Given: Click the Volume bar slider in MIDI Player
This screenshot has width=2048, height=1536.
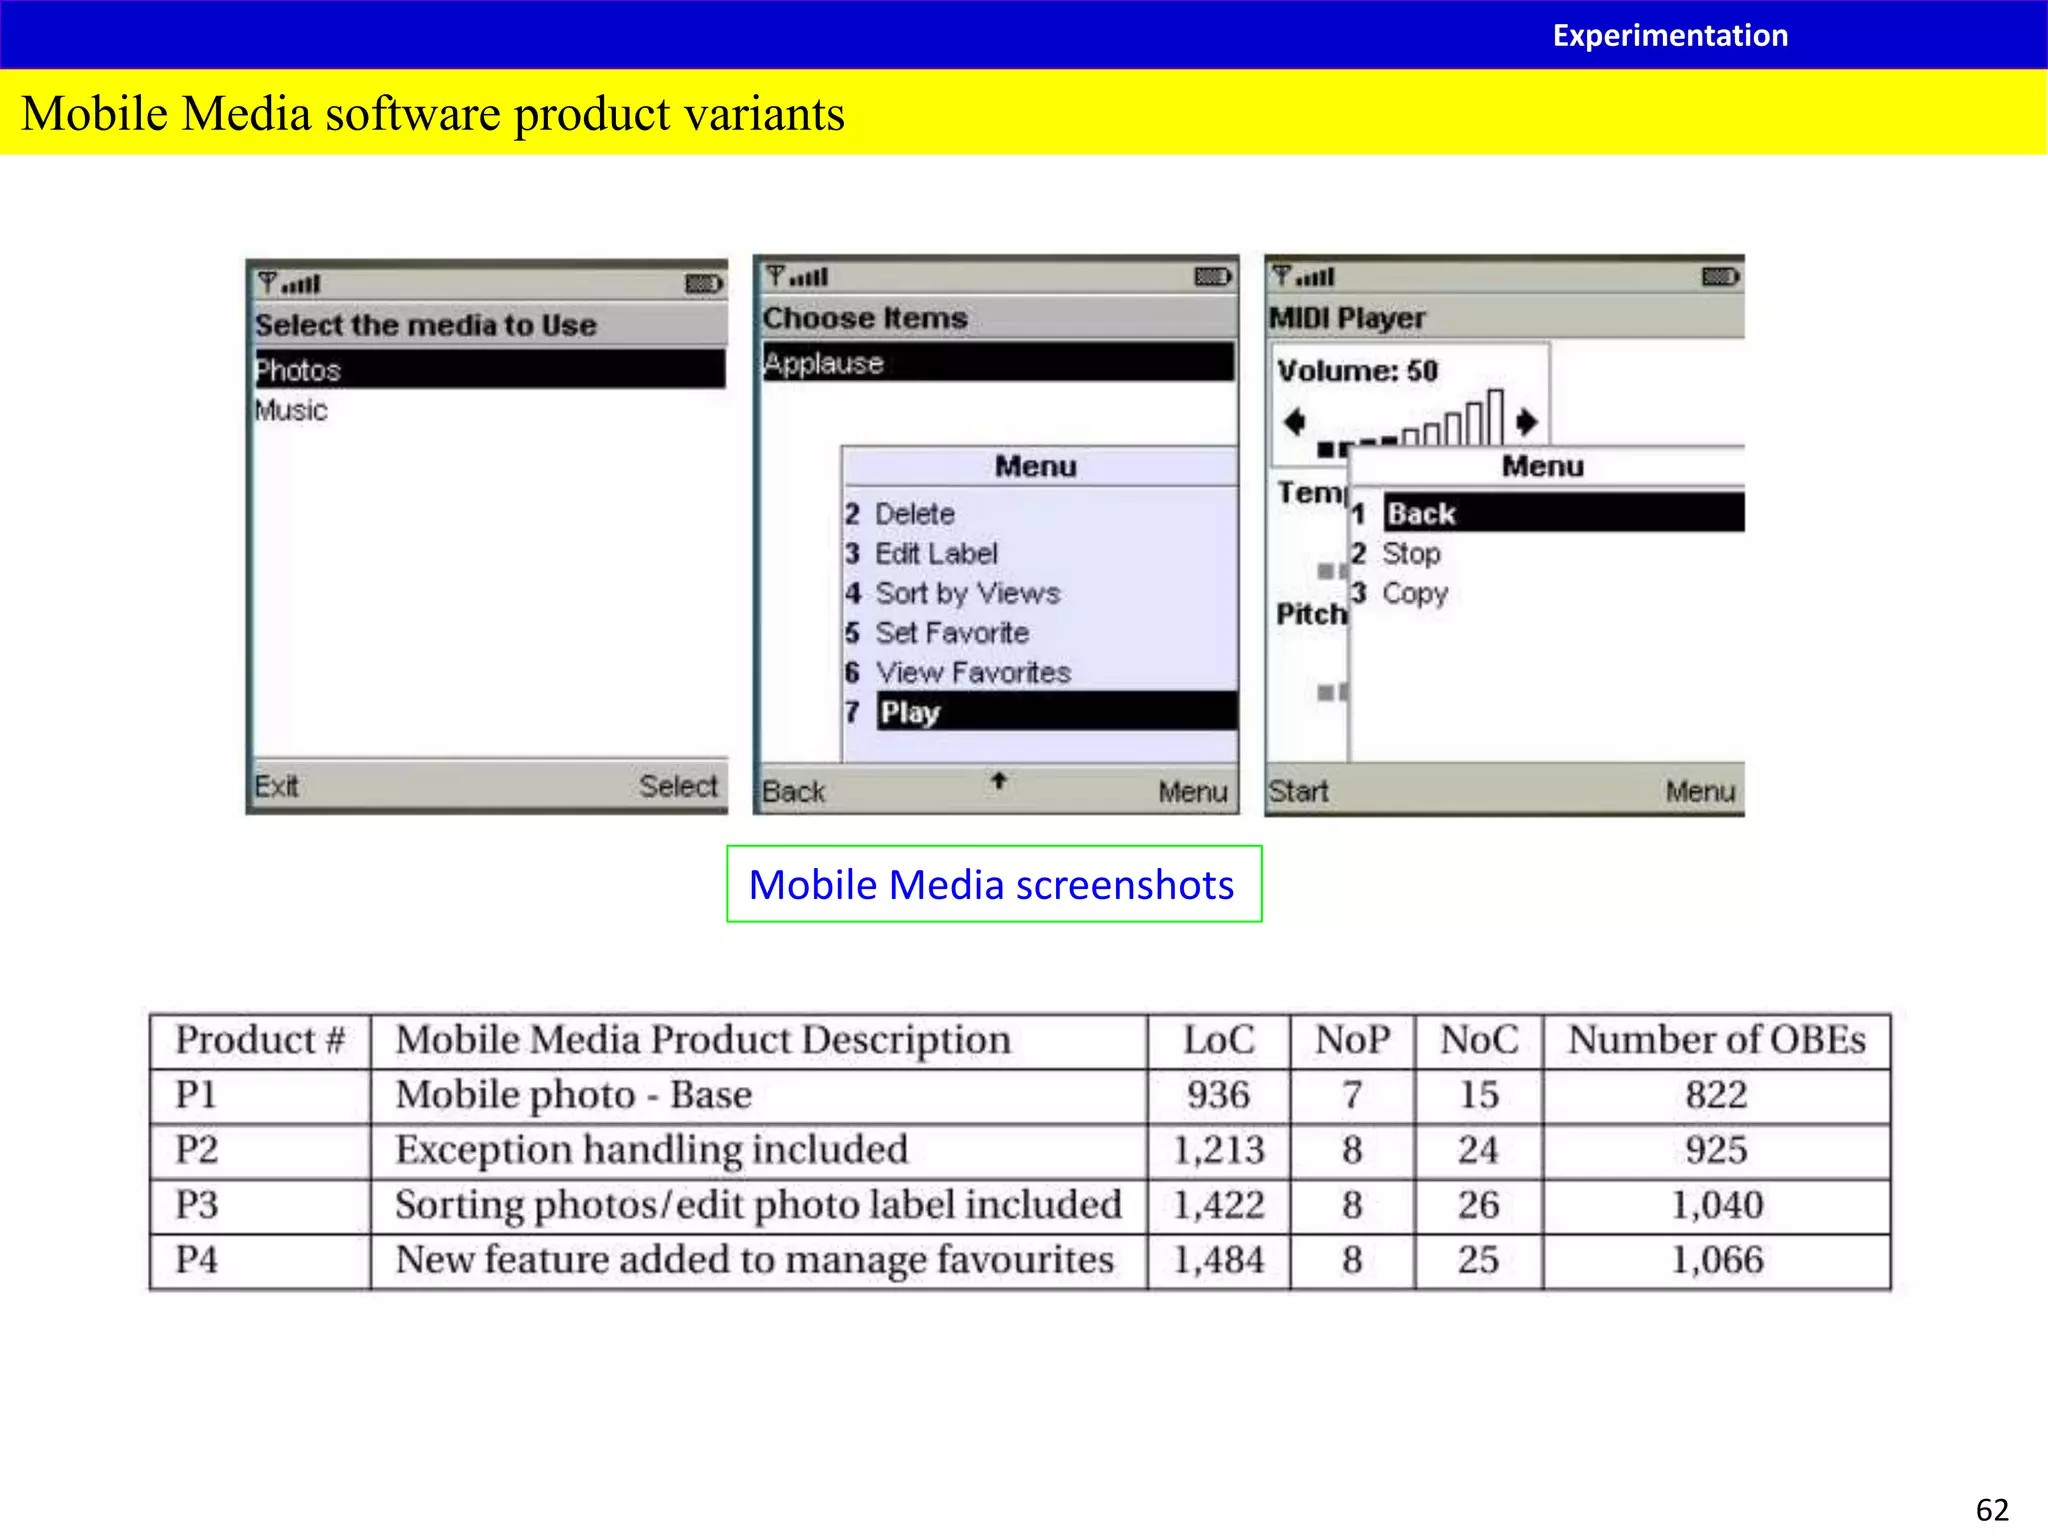Looking at the screenshot, I should pyautogui.click(x=1410, y=422).
